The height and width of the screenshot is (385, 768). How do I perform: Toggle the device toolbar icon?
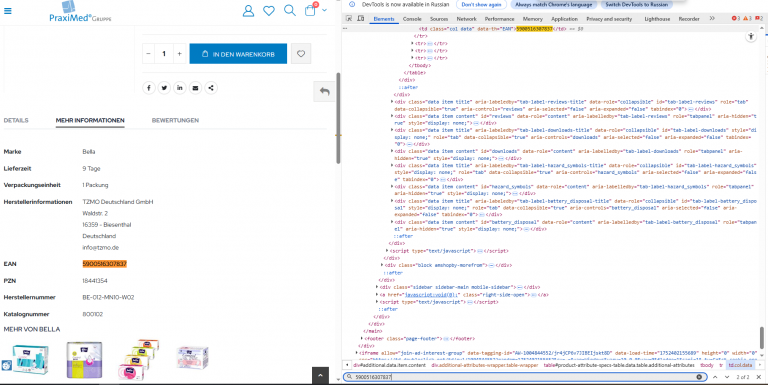click(360, 19)
